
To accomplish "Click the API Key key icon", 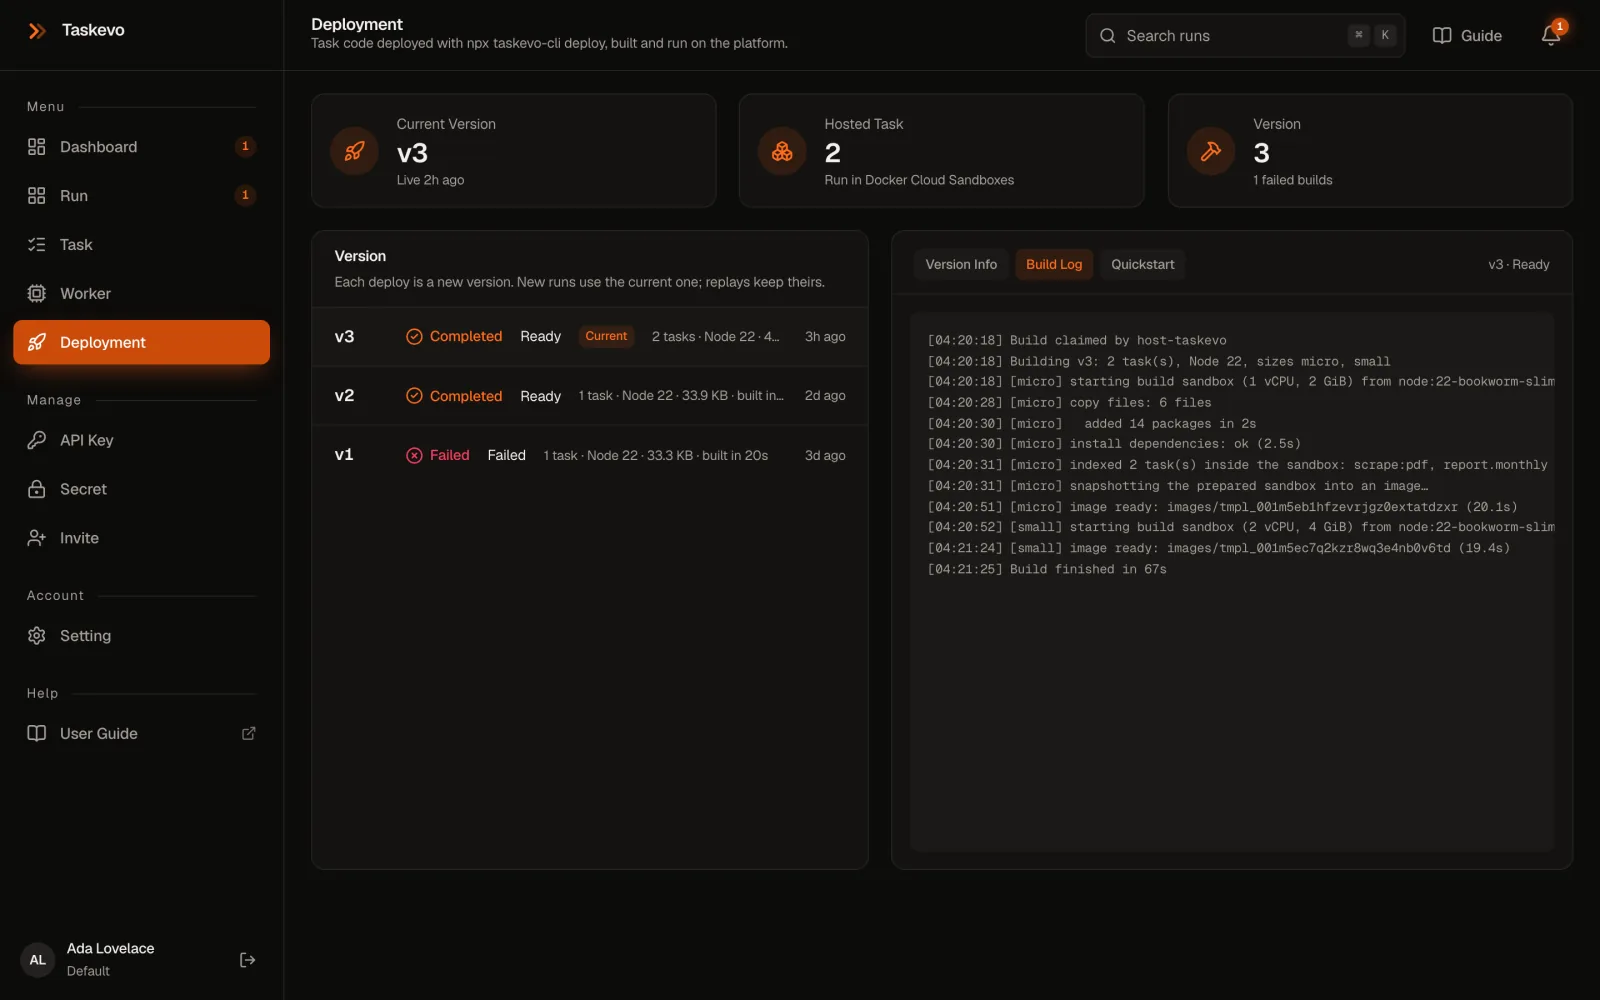I will (37, 440).
